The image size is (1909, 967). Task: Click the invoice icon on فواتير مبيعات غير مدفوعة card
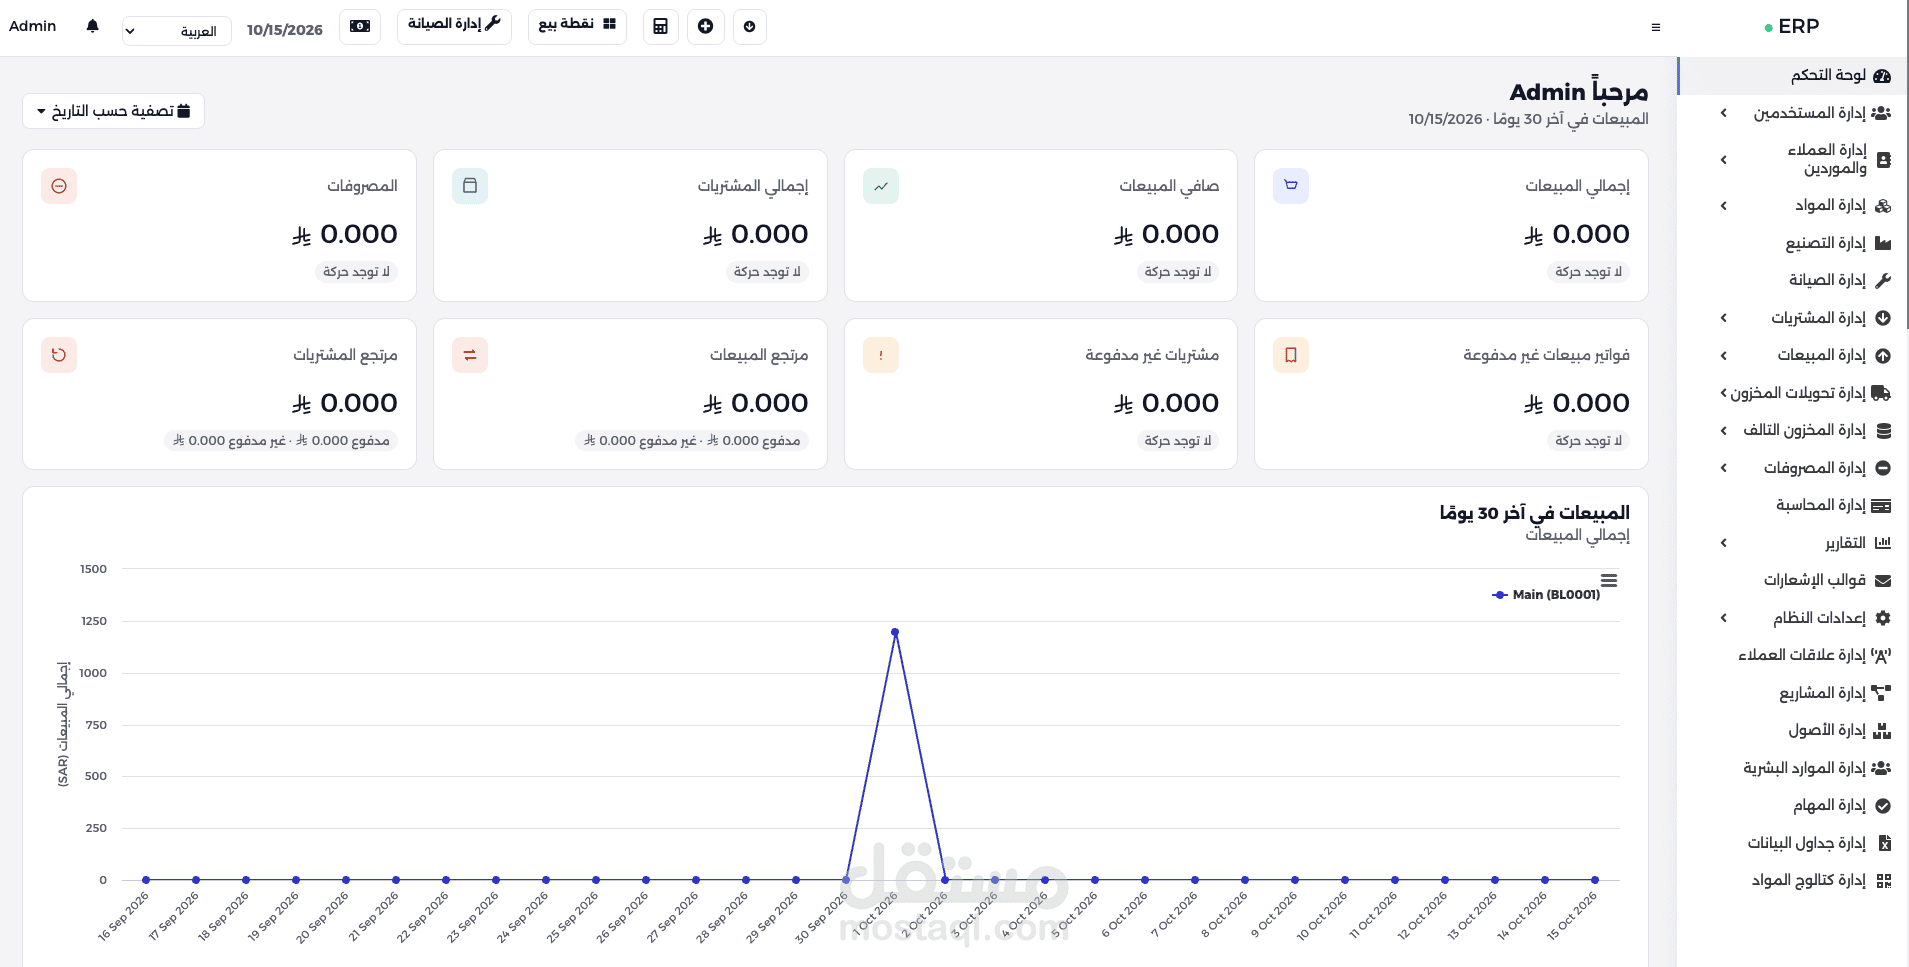tap(1291, 355)
